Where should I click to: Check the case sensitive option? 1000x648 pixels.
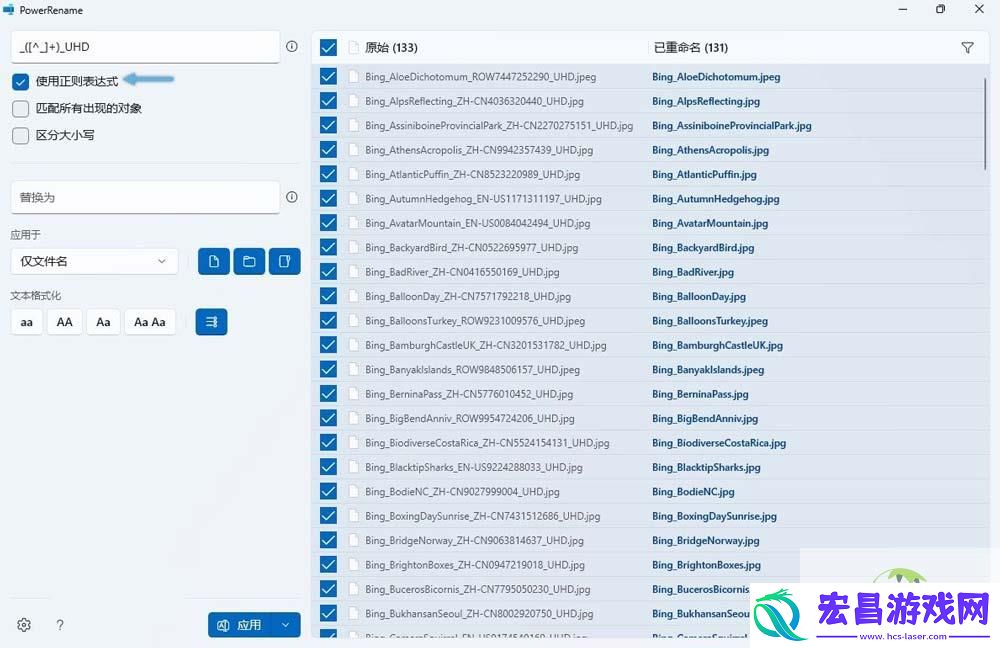20,135
